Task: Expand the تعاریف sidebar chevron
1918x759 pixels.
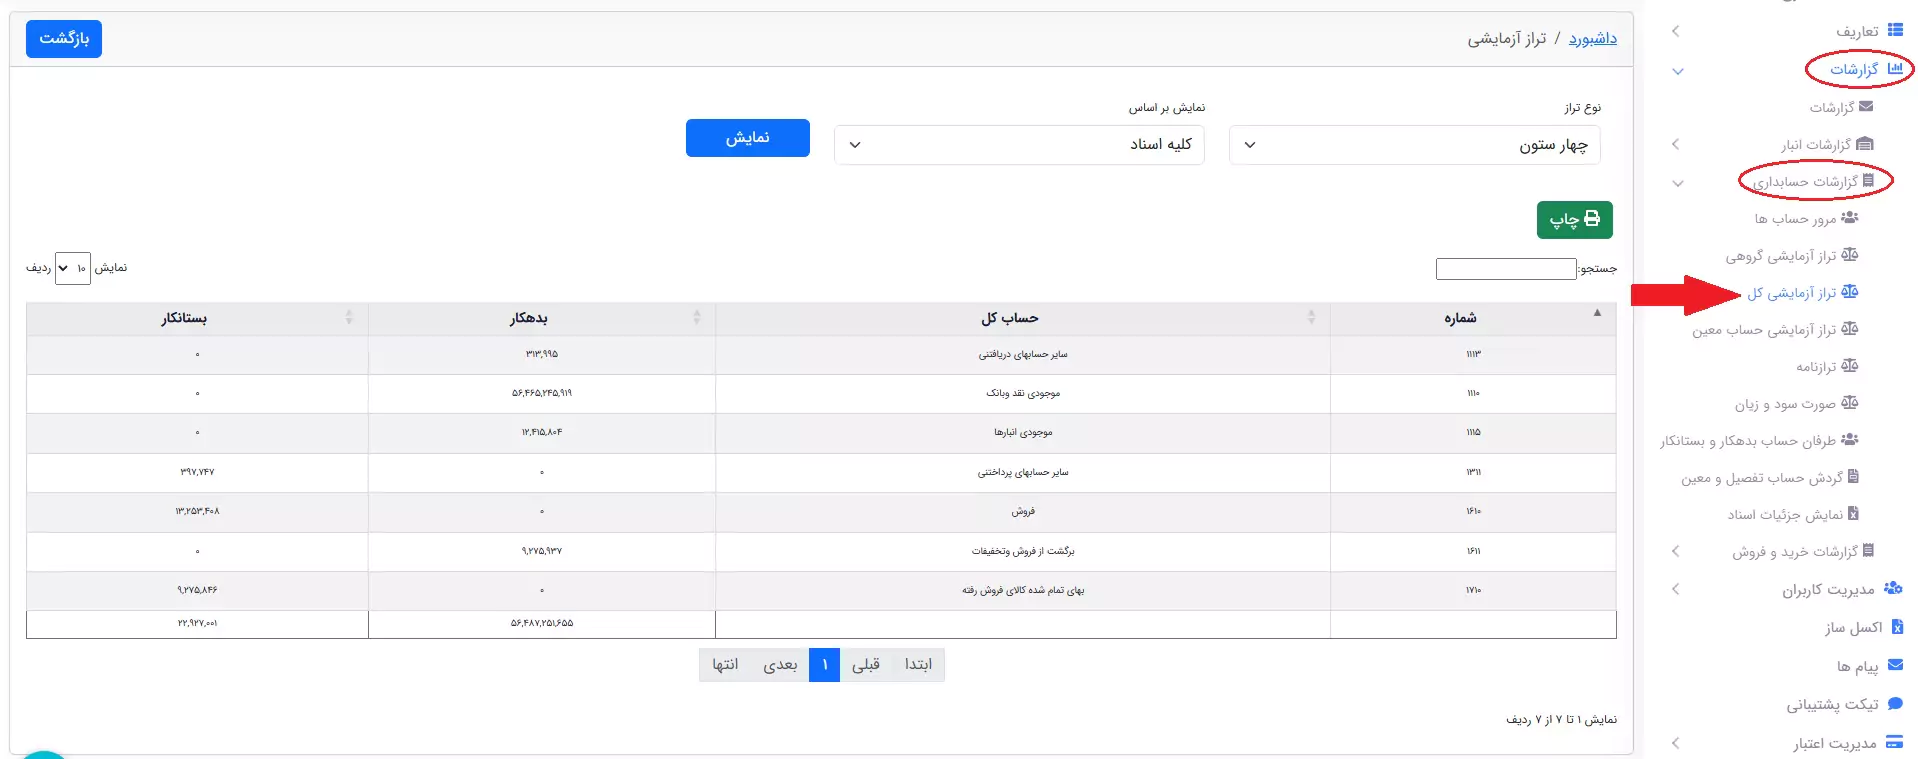Action: coord(1676,32)
